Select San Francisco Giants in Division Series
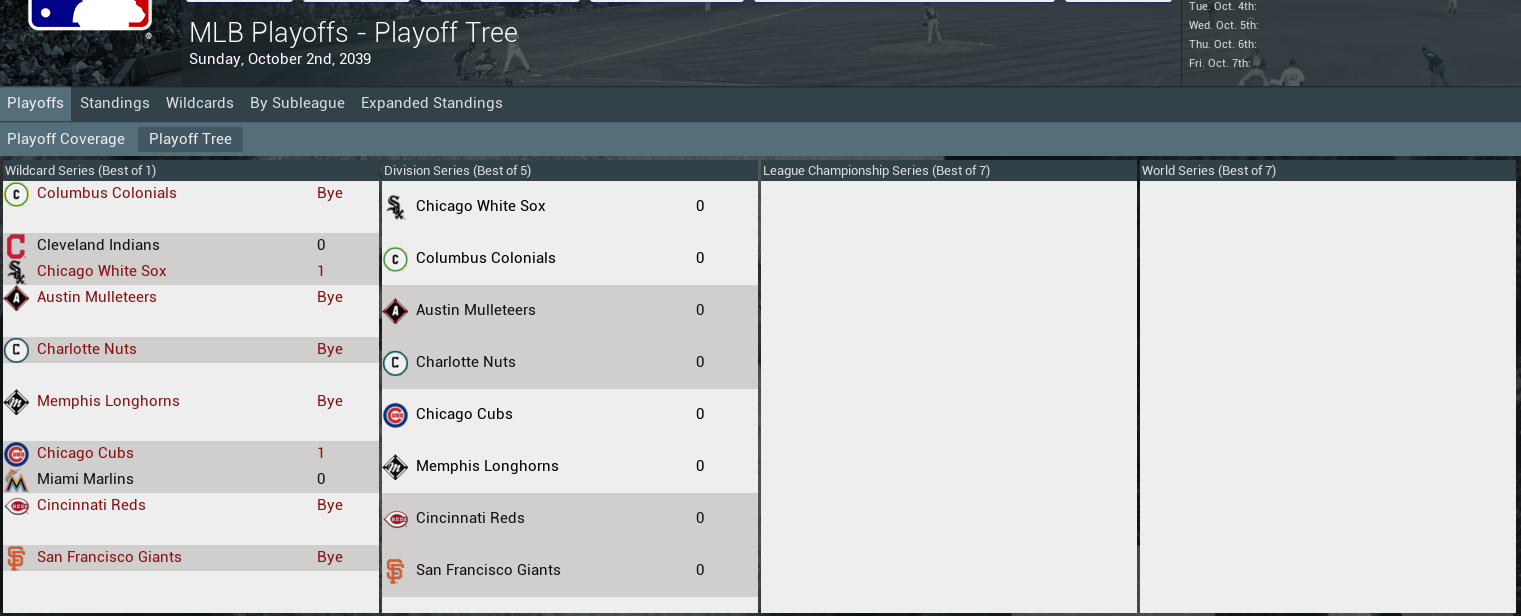The image size is (1521, 616). [488, 570]
